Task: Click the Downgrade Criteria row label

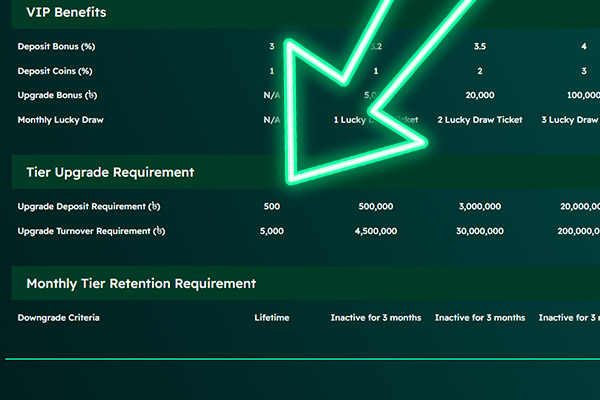Action: pos(59,318)
